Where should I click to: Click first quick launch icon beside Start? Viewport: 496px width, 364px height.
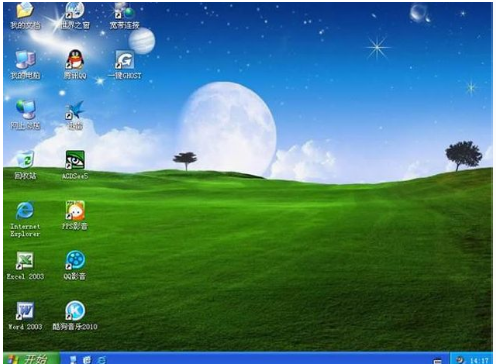pyautogui.click(x=73, y=360)
